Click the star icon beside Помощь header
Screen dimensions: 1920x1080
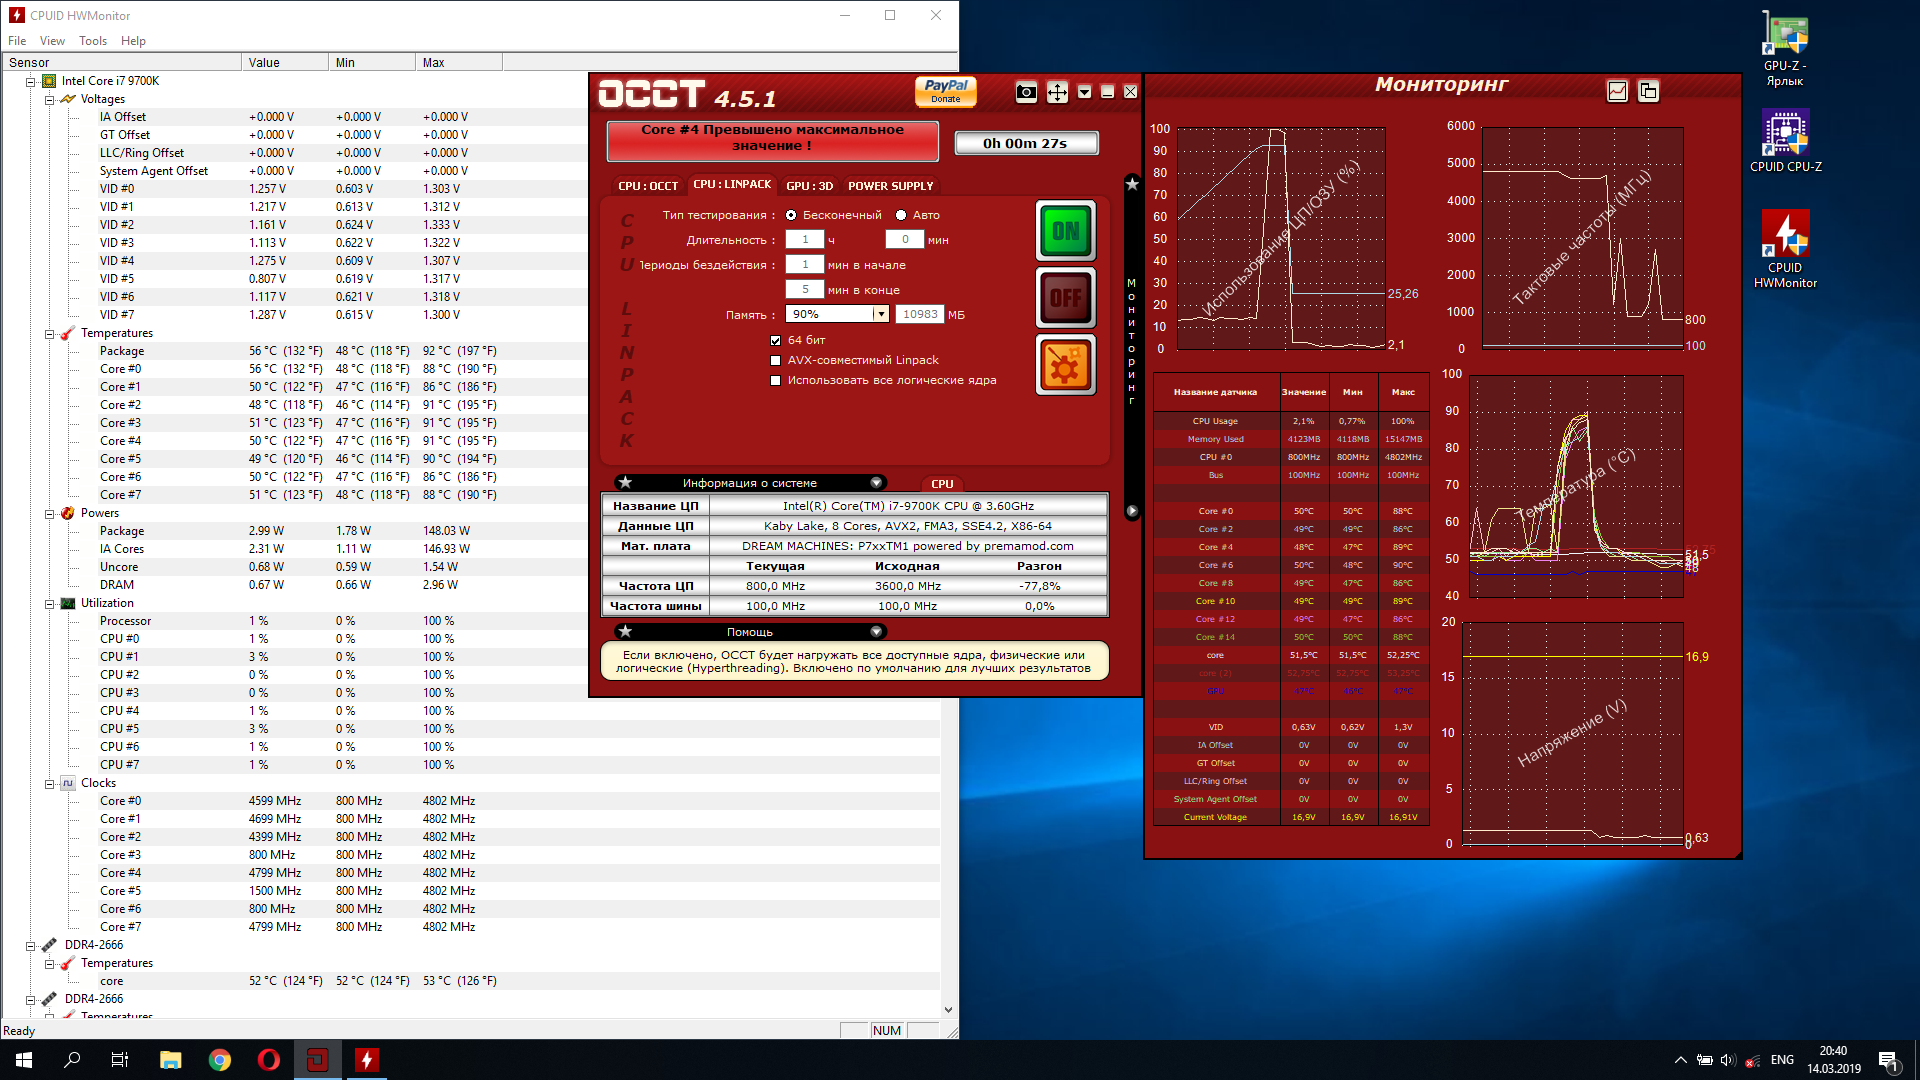[x=625, y=631]
